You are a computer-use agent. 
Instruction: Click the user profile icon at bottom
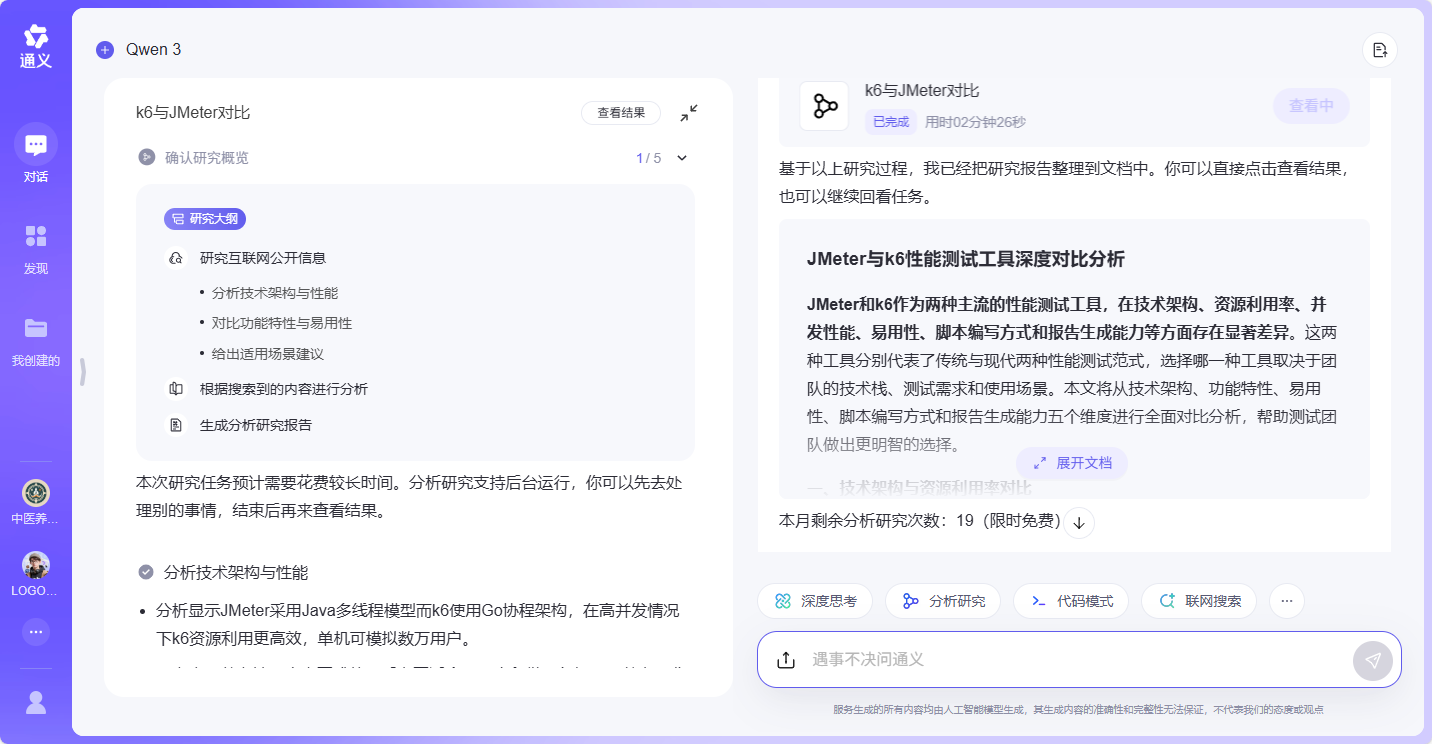click(x=36, y=702)
